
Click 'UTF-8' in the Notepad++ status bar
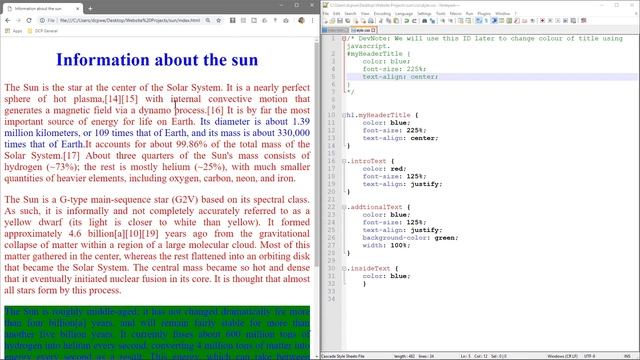pos(590,356)
